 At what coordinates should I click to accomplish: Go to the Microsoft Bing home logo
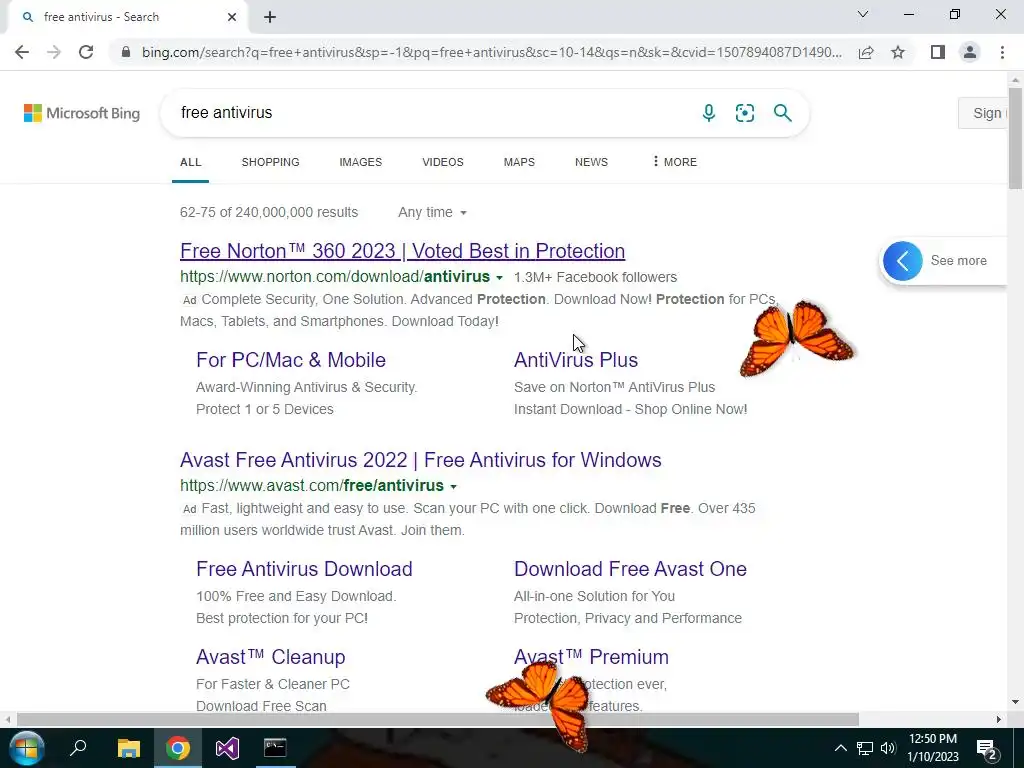click(x=82, y=113)
